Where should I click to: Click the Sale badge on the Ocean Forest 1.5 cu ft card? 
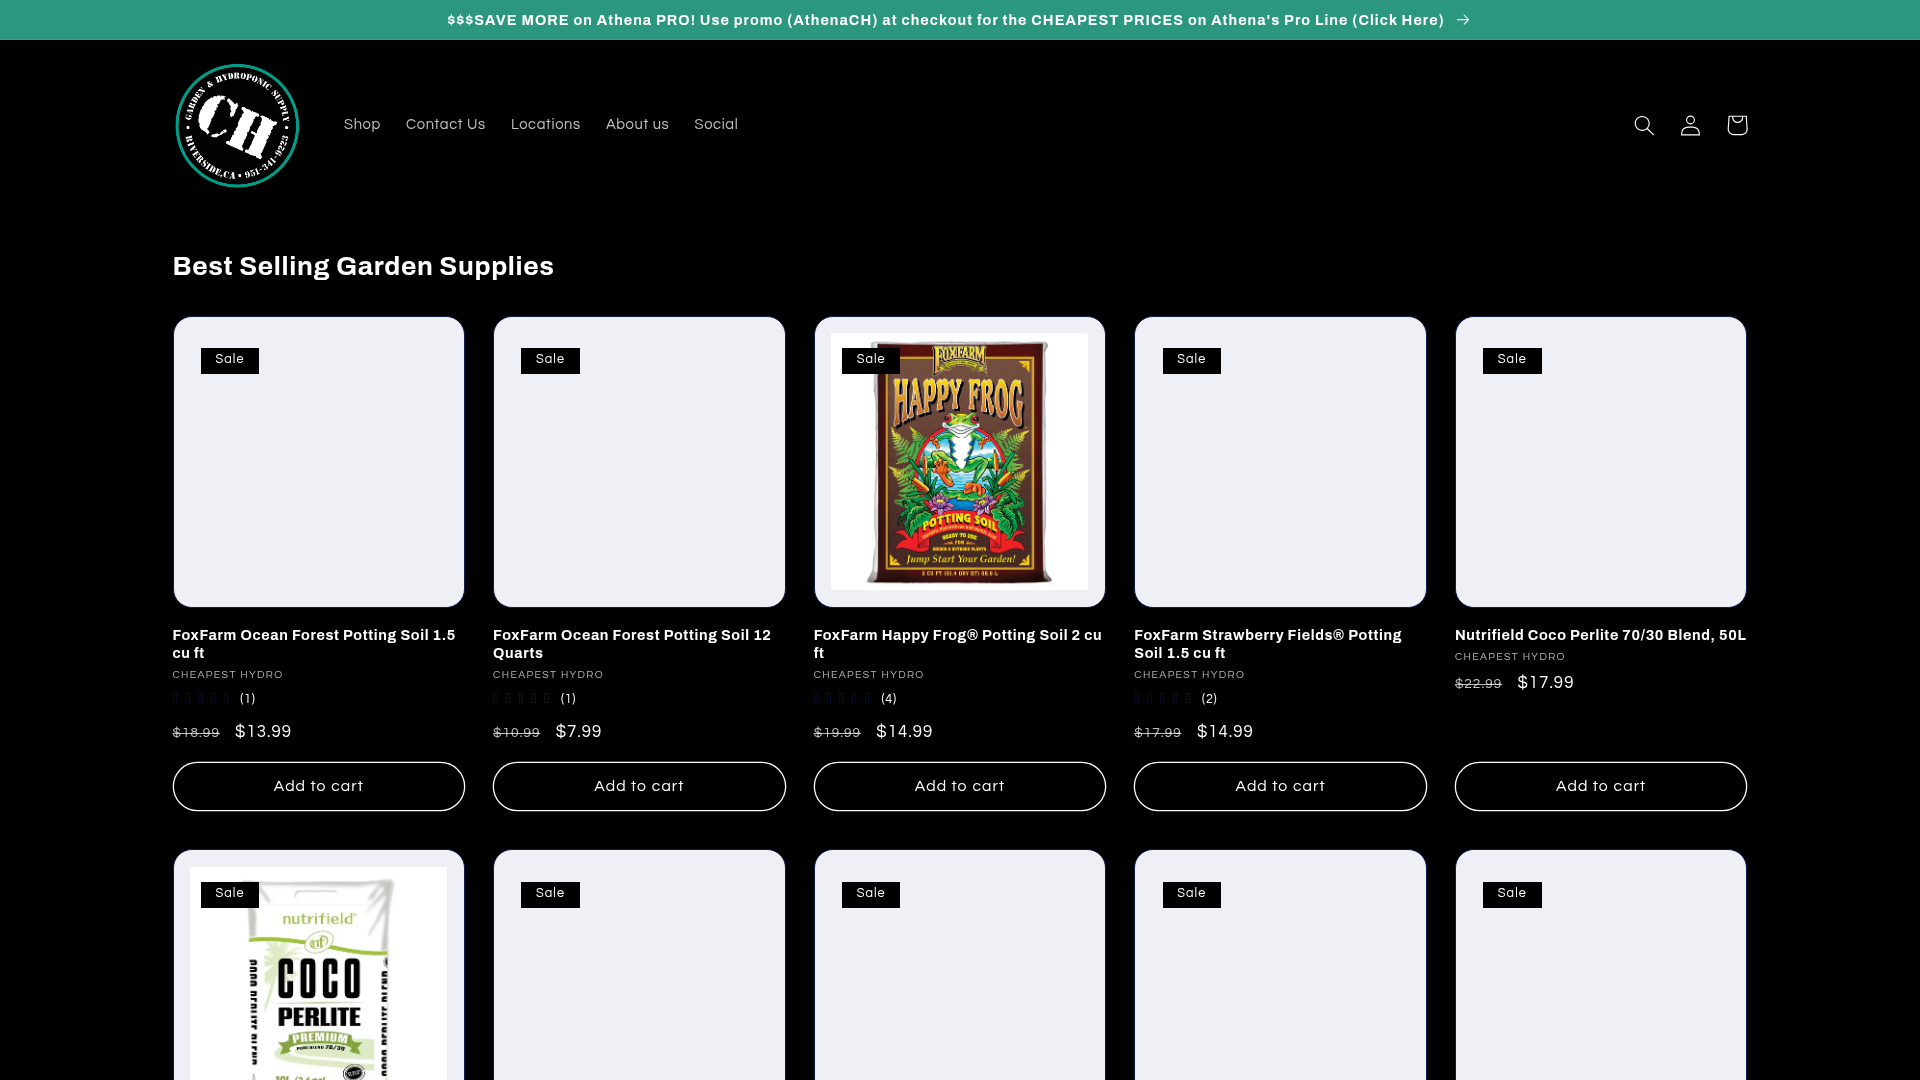click(x=230, y=360)
